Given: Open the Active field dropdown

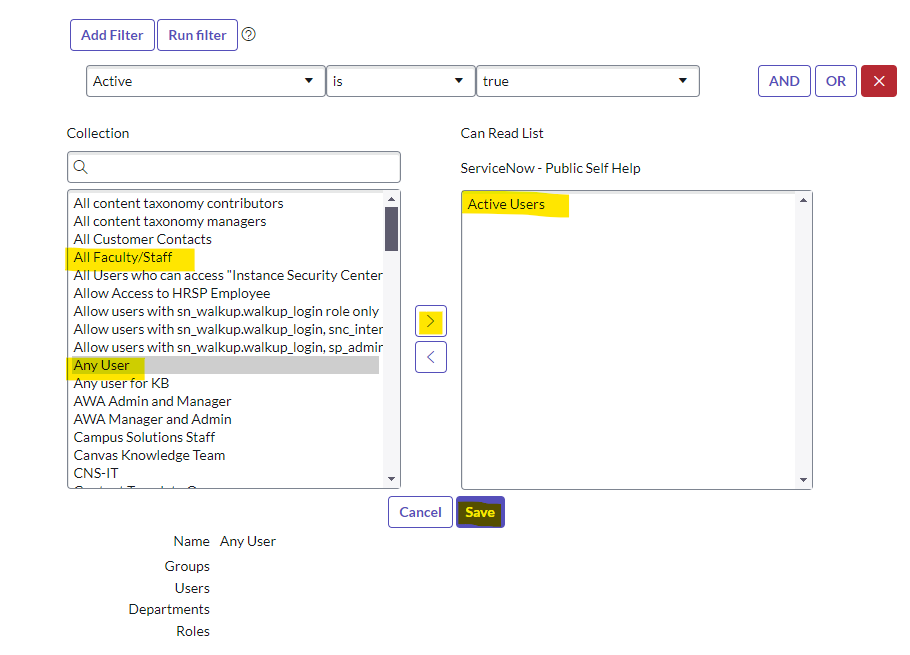Looking at the screenshot, I should coord(204,81).
